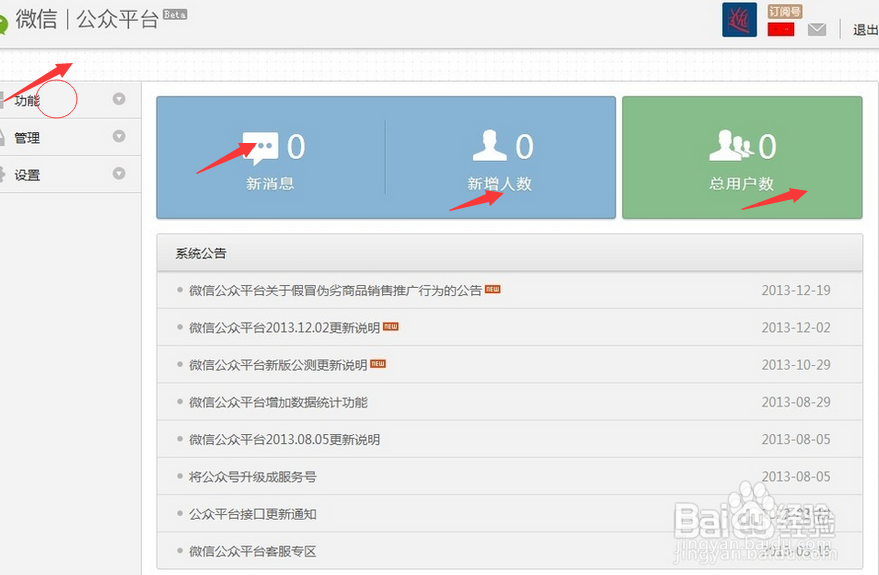Viewport: 879px width, 575px height.
Task: Click the 总用户数 label
Action: tap(741, 183)
